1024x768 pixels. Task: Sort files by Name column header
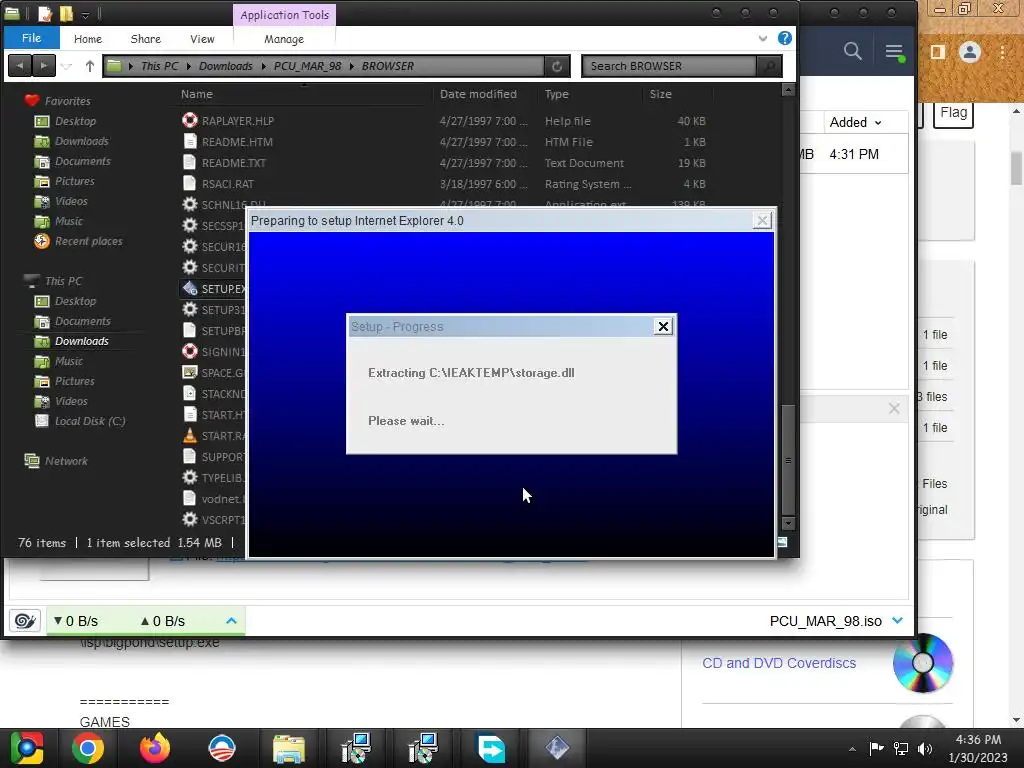(197, 94)
